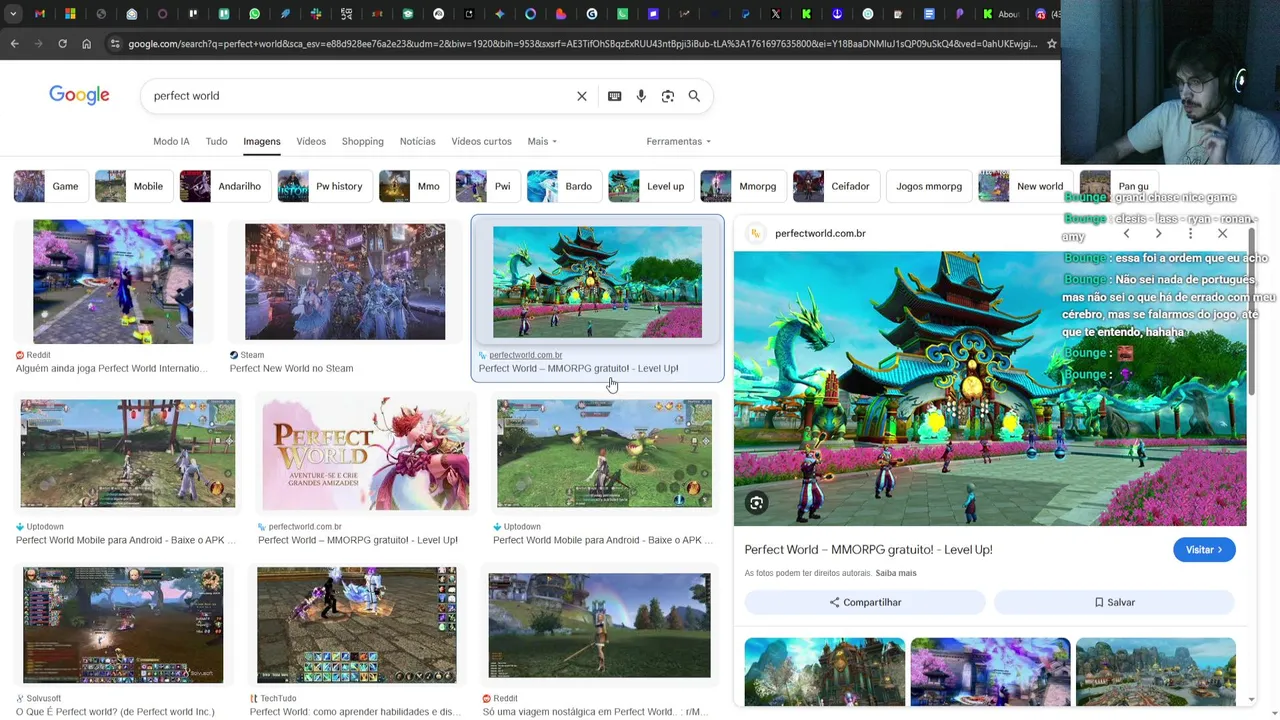The height and width of the screenshot is (720, 1280).
Task: View site information icon in address bar
Action: click(x=115, y=44)
